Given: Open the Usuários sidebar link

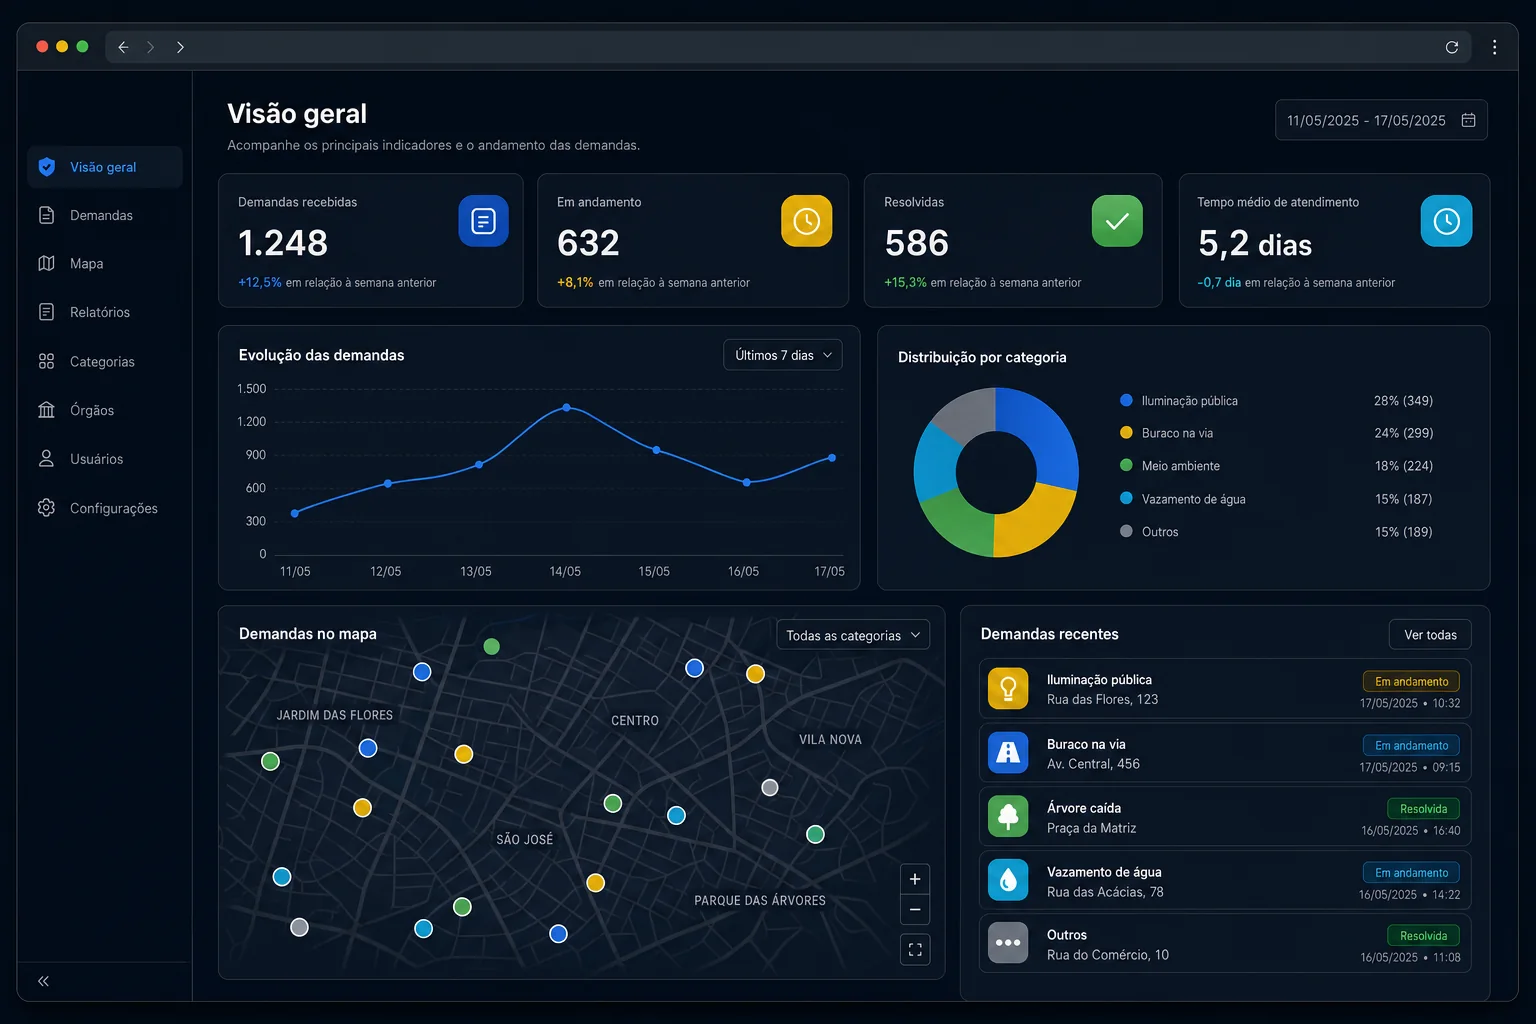Looking at the screenshot, I should click(105, 459).
